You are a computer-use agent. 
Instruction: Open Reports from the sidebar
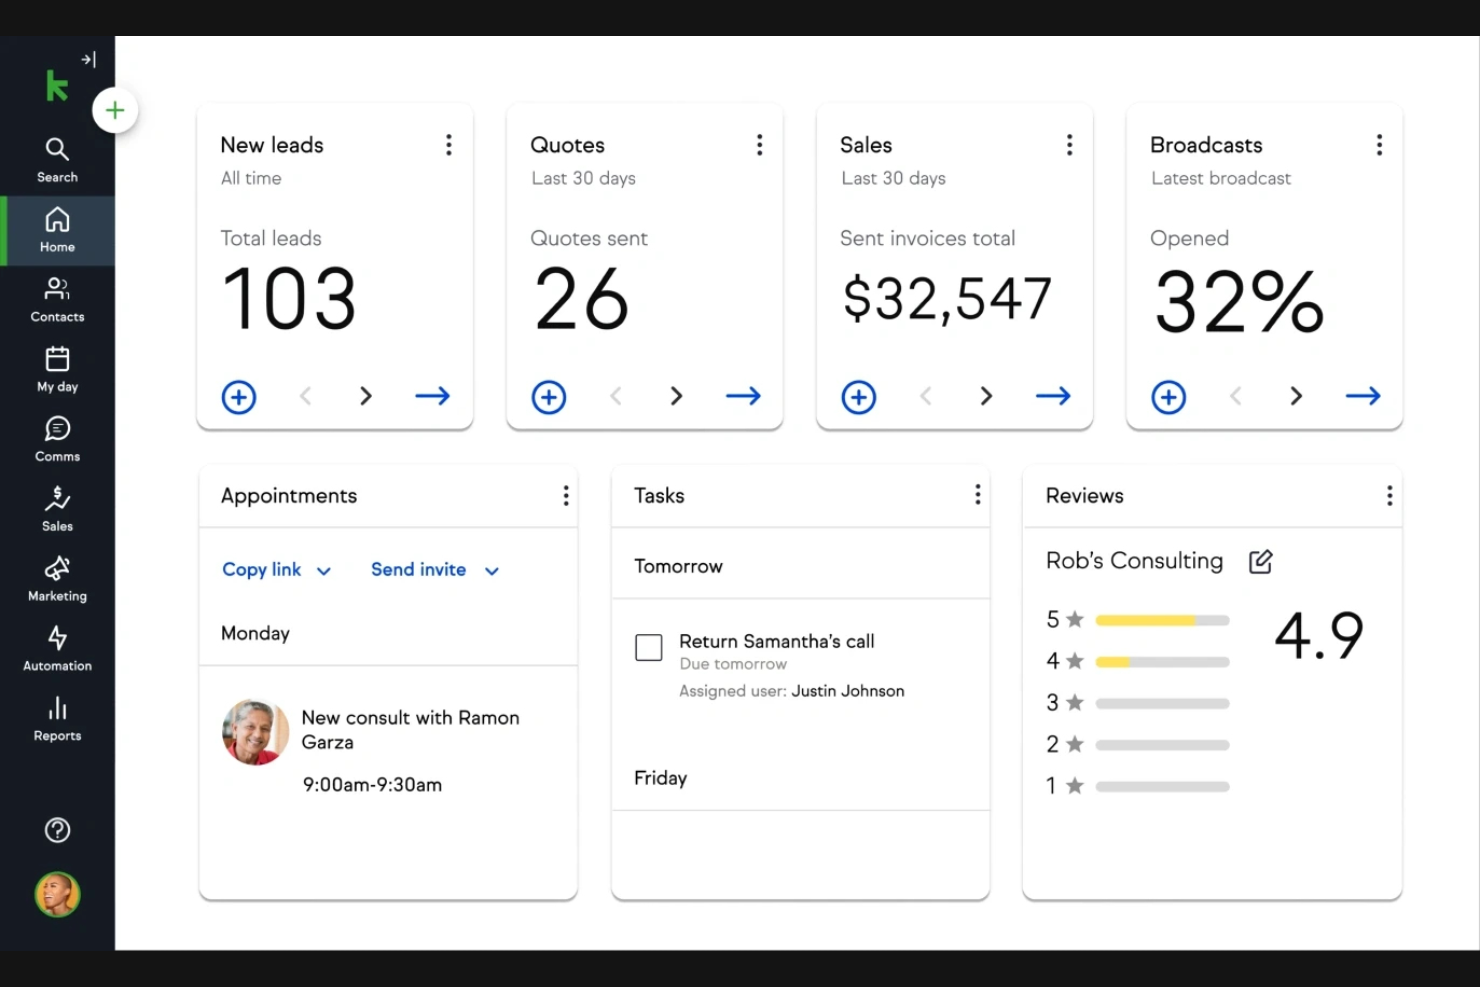click(57, 719)
